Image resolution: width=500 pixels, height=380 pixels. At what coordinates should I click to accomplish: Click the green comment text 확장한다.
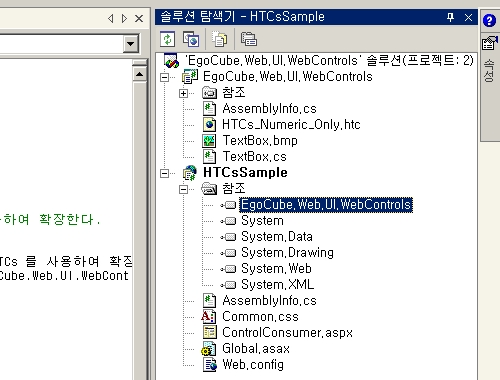[69, 220]
